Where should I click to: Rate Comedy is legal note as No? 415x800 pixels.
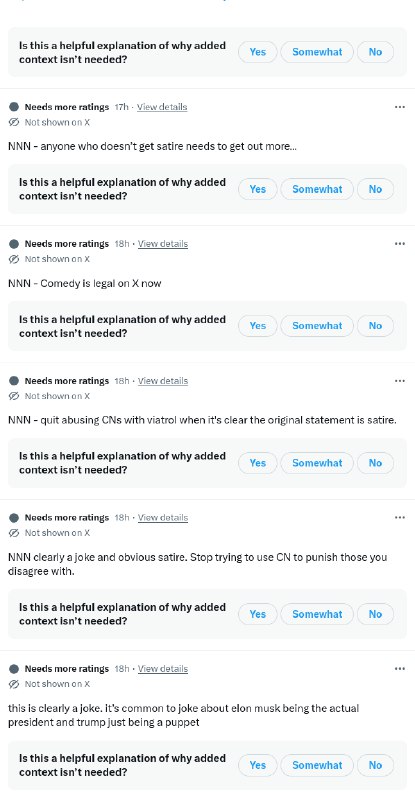coord(375,326)
